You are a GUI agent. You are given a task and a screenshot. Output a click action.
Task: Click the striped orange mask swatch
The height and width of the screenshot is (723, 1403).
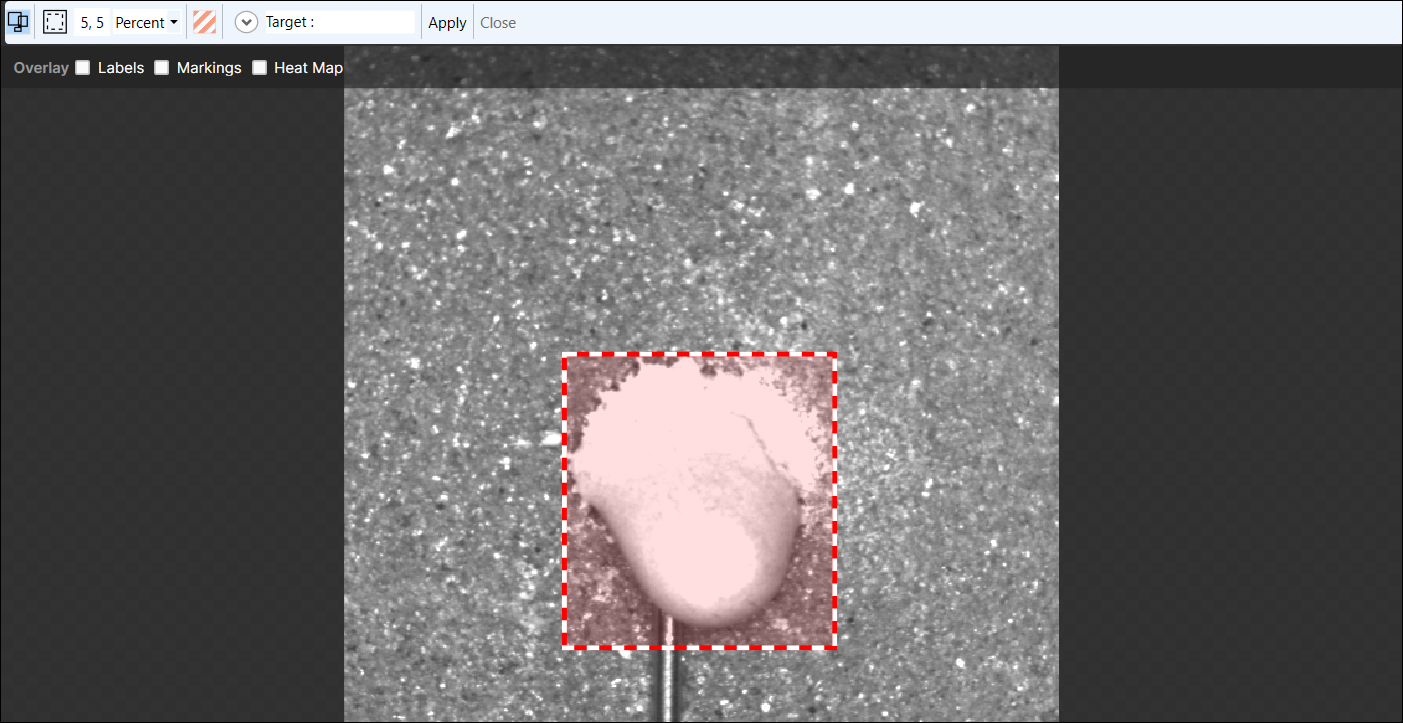point(204,22)
